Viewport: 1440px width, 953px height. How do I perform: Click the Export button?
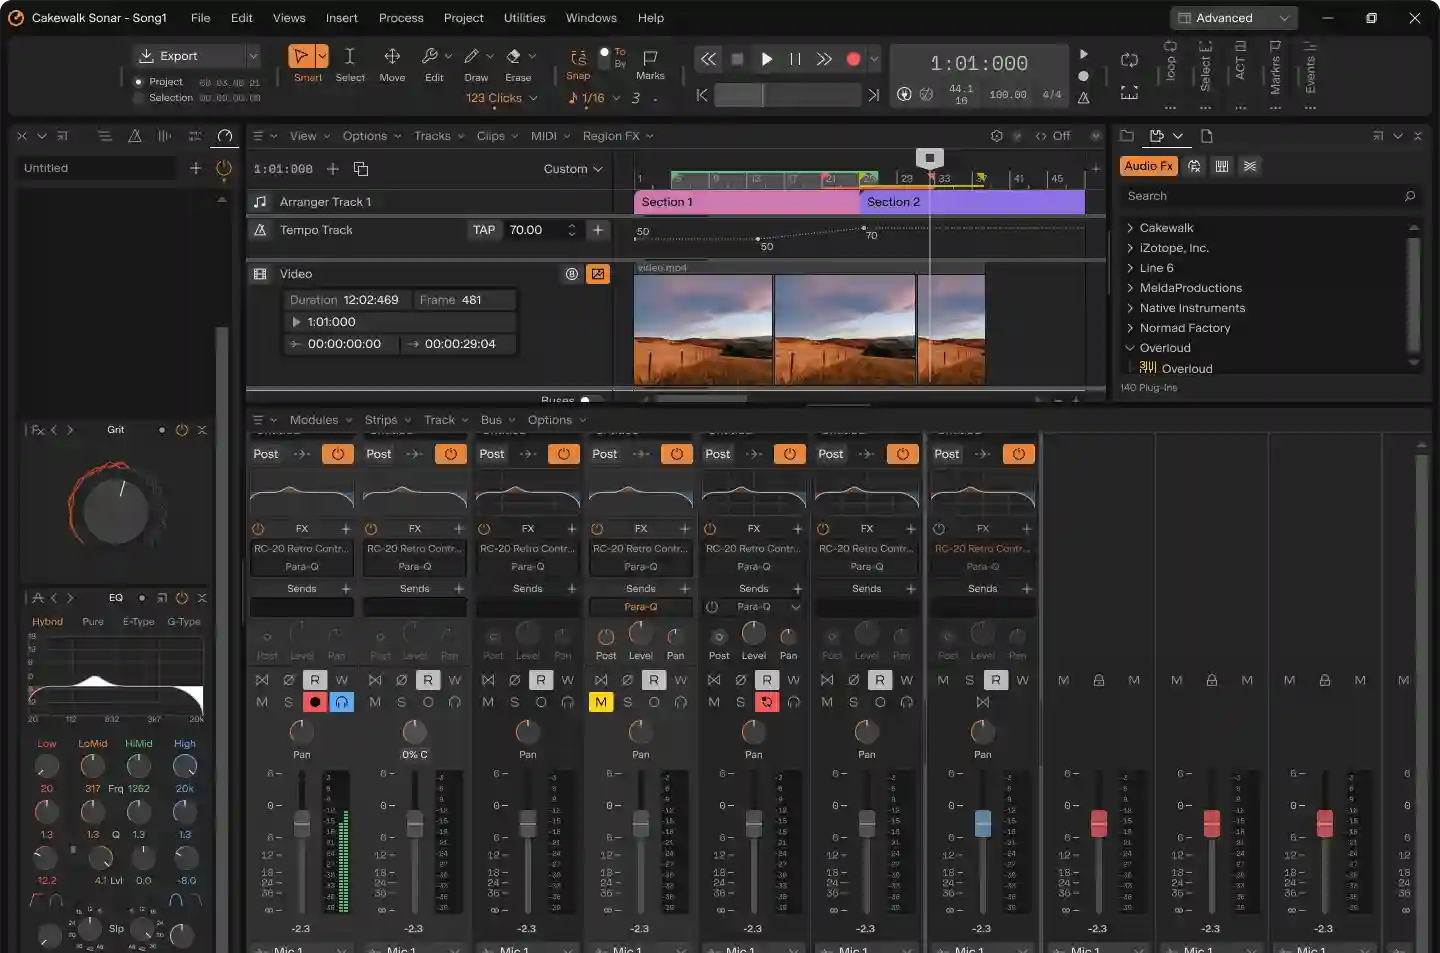tap(180, 56)
